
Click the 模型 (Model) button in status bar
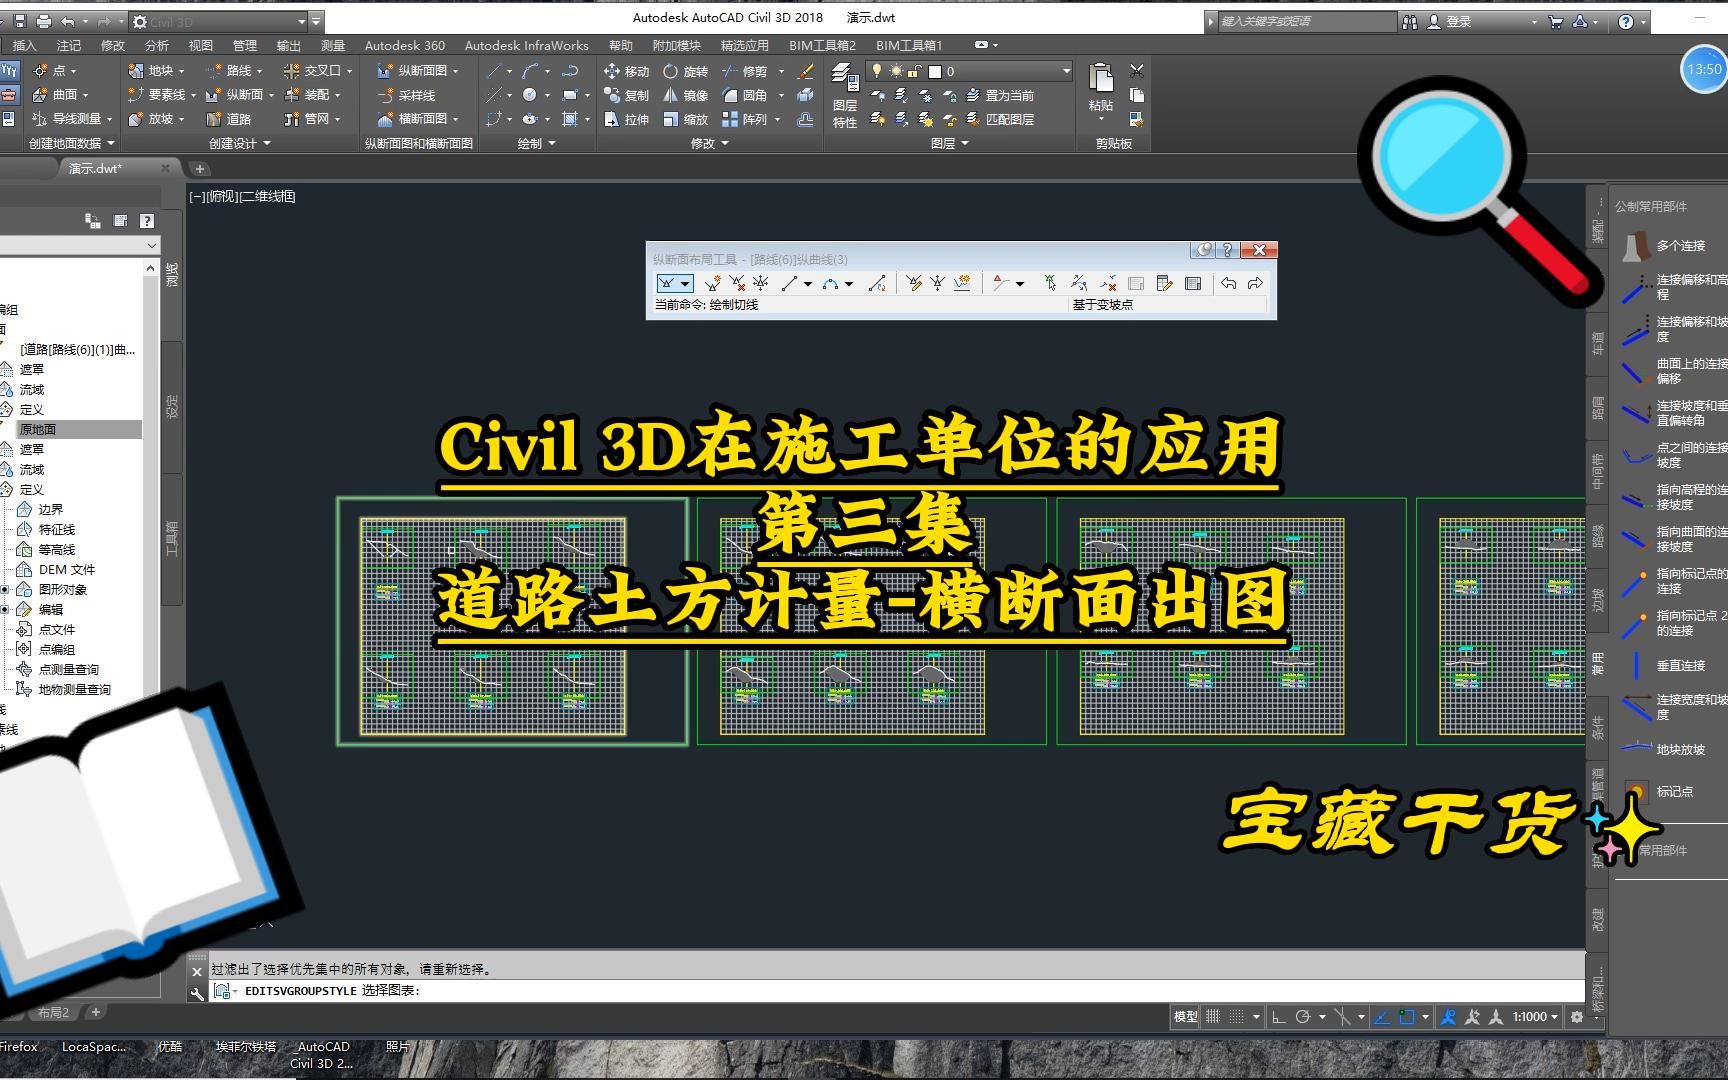click(x=1184, y=1017)
